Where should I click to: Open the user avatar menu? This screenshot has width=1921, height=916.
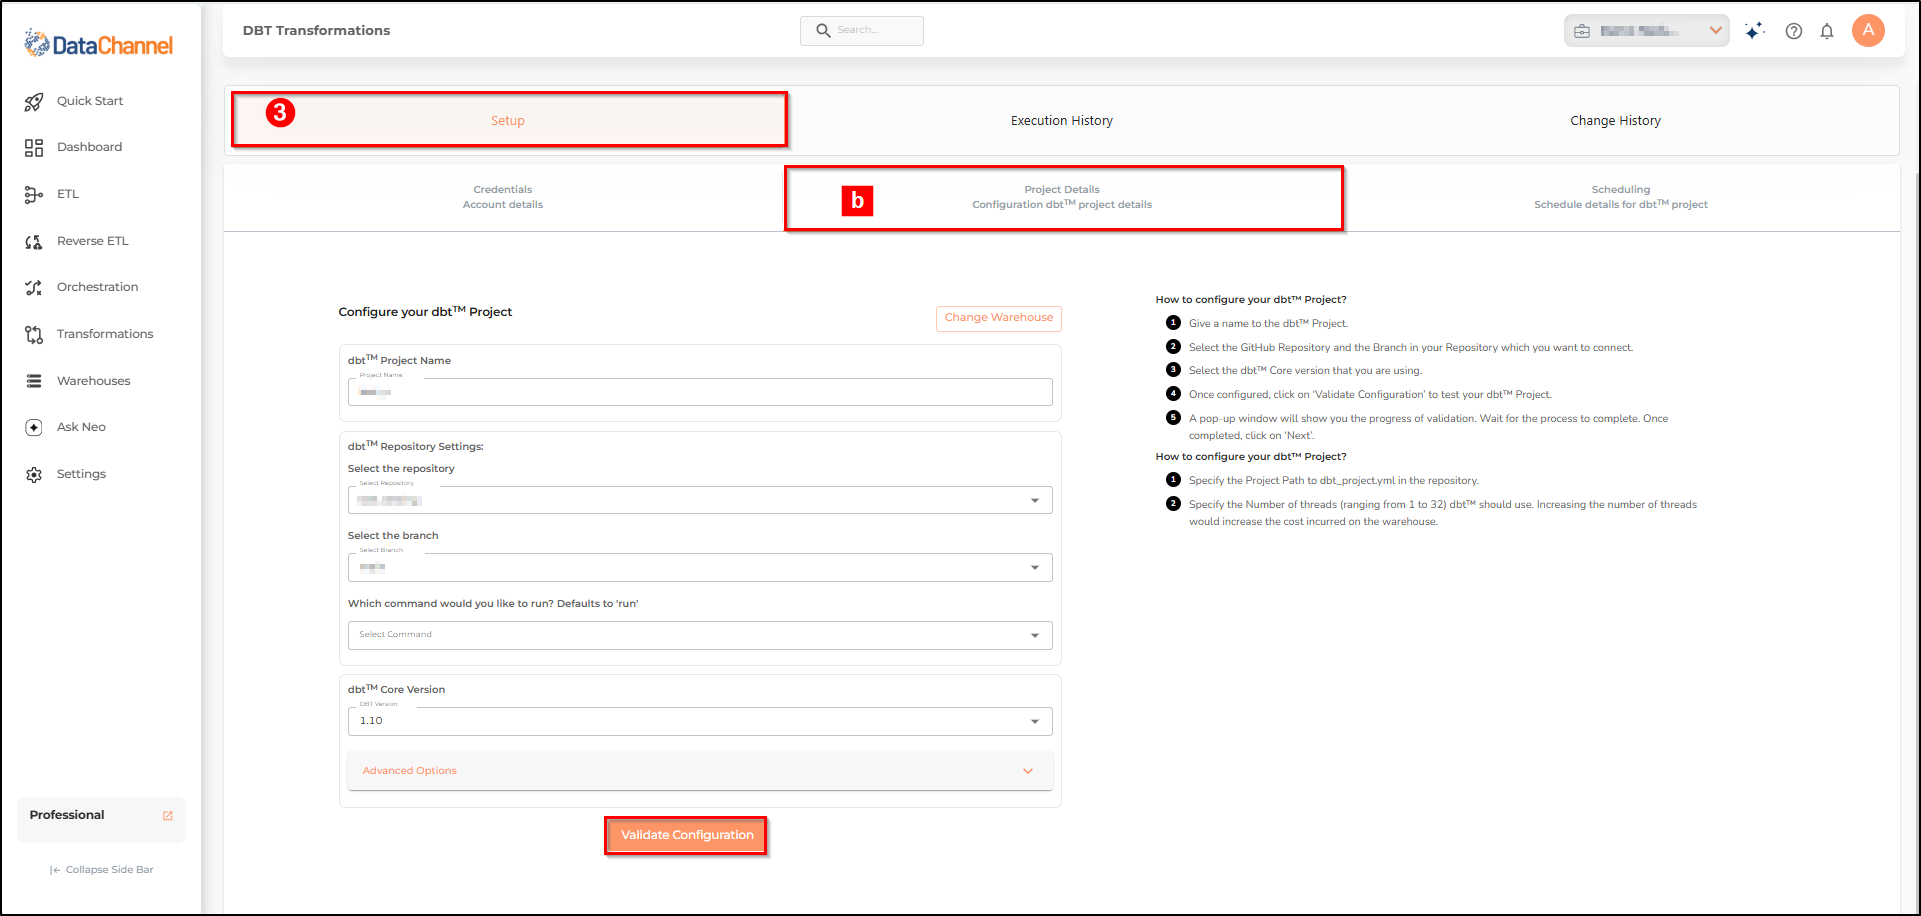(1868, 30)
